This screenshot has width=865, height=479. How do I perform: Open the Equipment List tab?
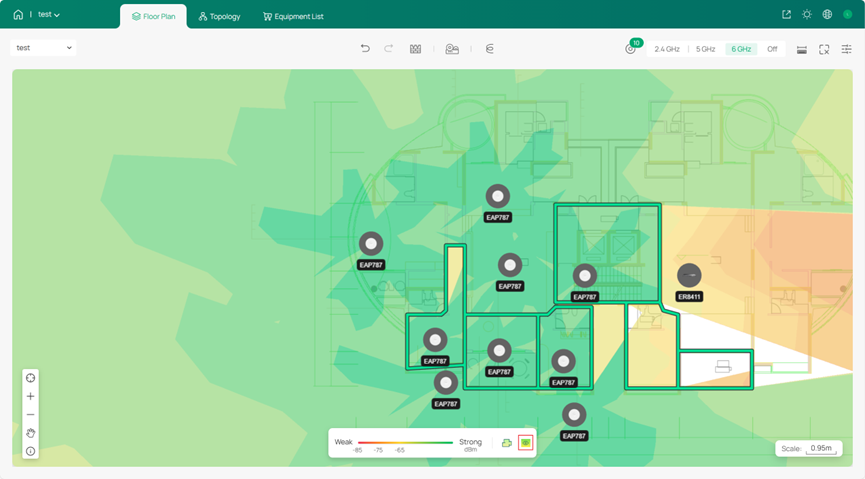click(293, 17)
